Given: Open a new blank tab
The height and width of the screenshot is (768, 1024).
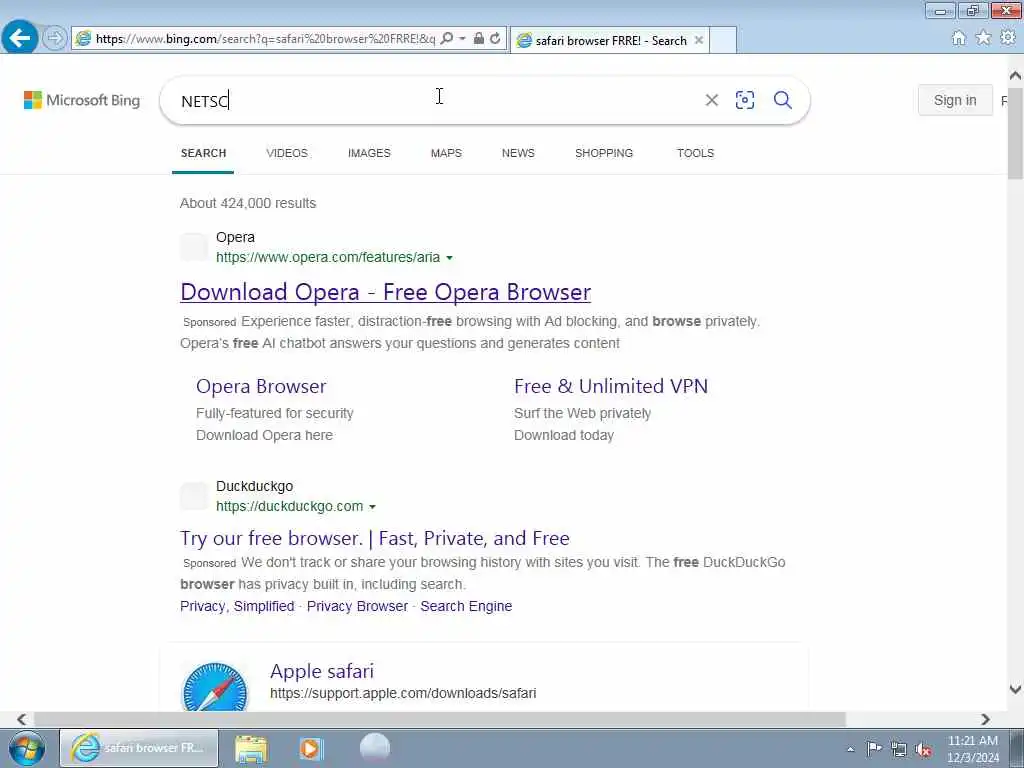Looking at the screenshot, I should coord(723,40).
